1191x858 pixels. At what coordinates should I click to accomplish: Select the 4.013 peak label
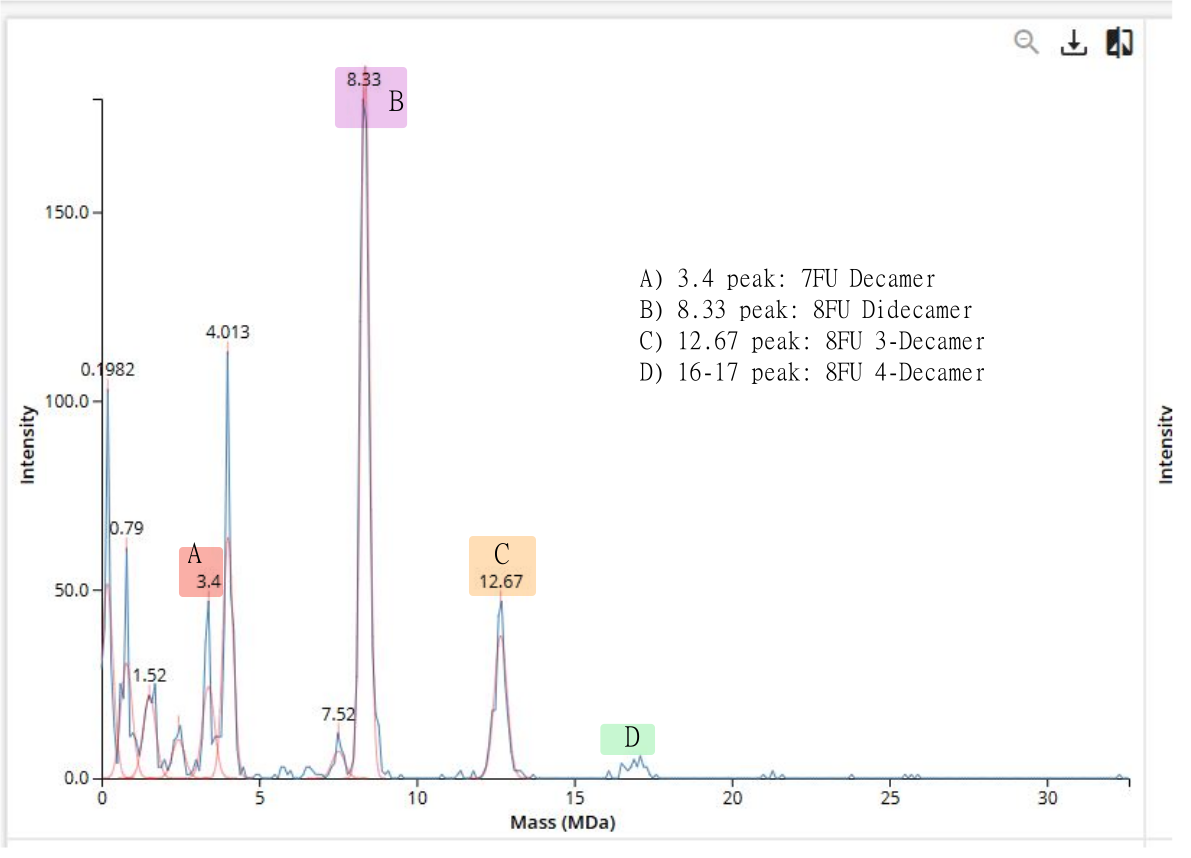[x=227, y=332]
